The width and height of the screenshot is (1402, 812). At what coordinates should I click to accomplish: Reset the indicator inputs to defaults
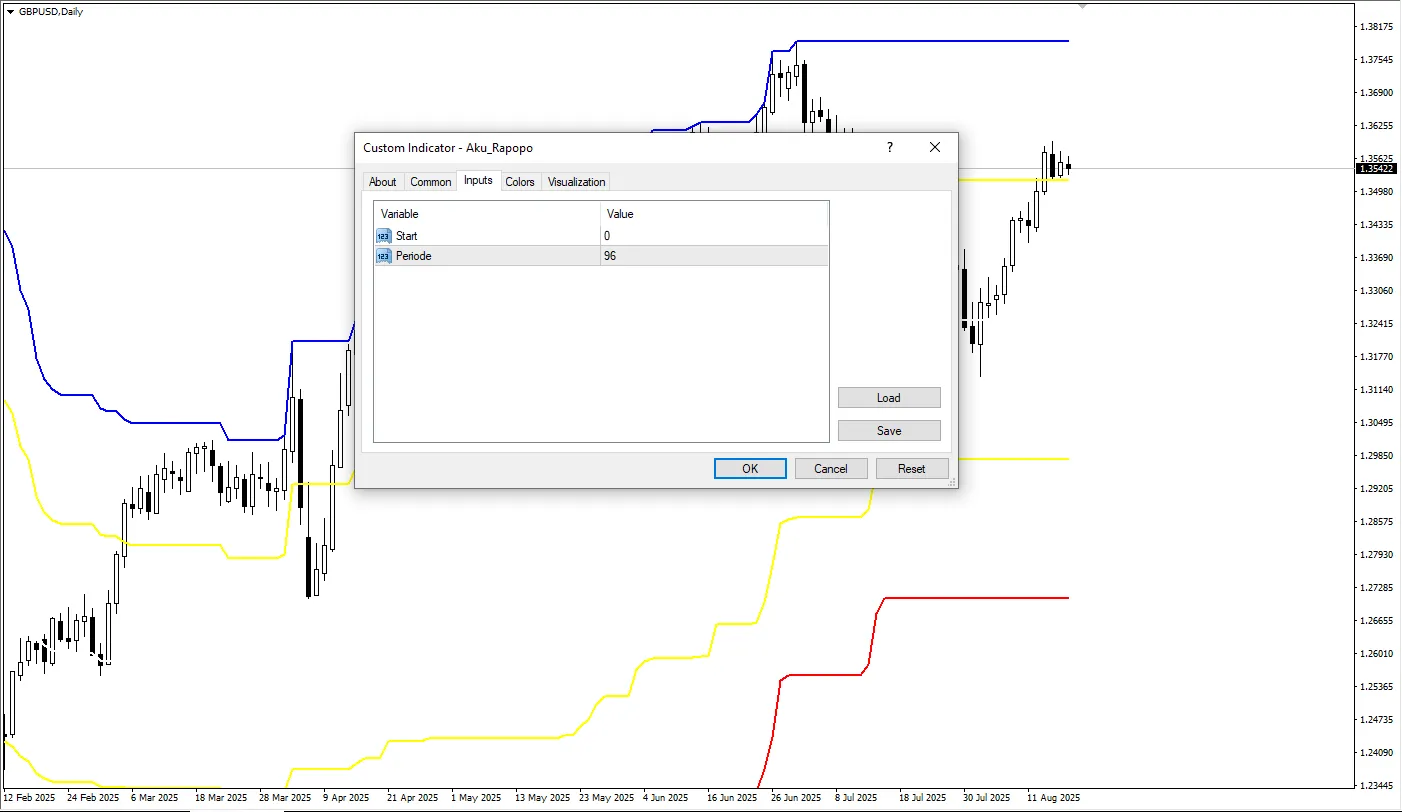(x=911, y=468)
